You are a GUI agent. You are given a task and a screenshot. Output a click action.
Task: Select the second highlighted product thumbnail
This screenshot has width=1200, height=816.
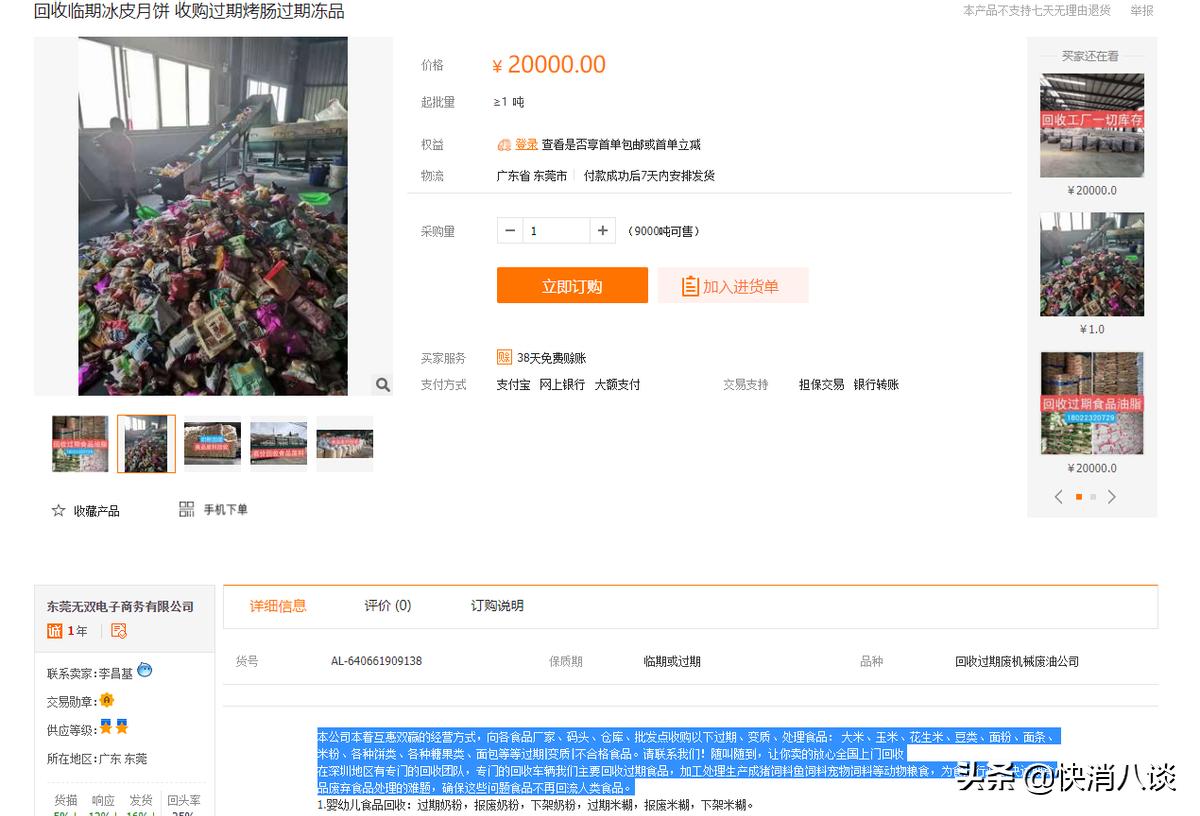[x=146, y=444]
